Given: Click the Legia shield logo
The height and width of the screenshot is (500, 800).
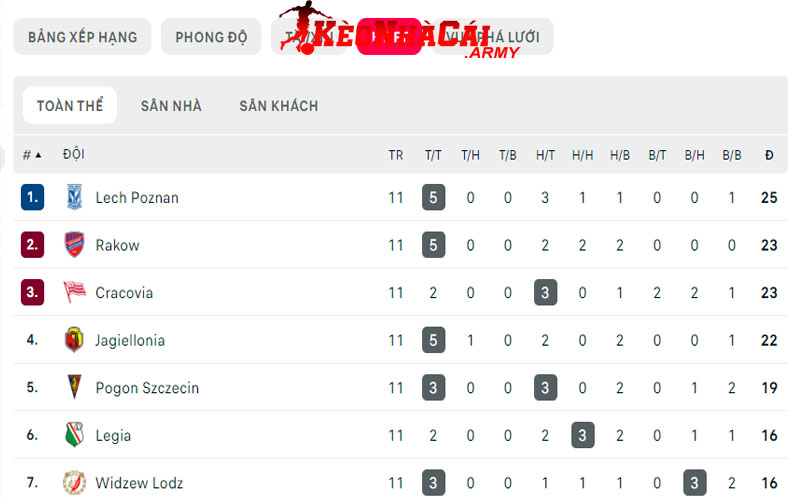Looking at the screenshot, I should tap(73, 436).
